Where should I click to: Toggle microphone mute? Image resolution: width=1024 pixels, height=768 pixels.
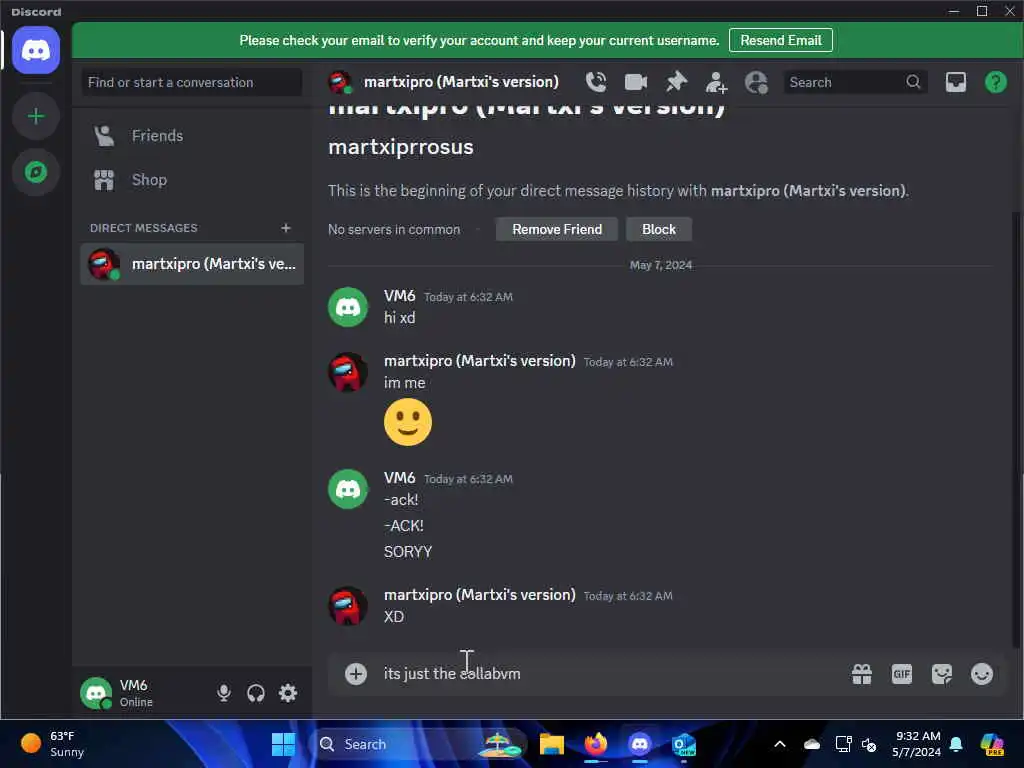click(x=223, y=693)
